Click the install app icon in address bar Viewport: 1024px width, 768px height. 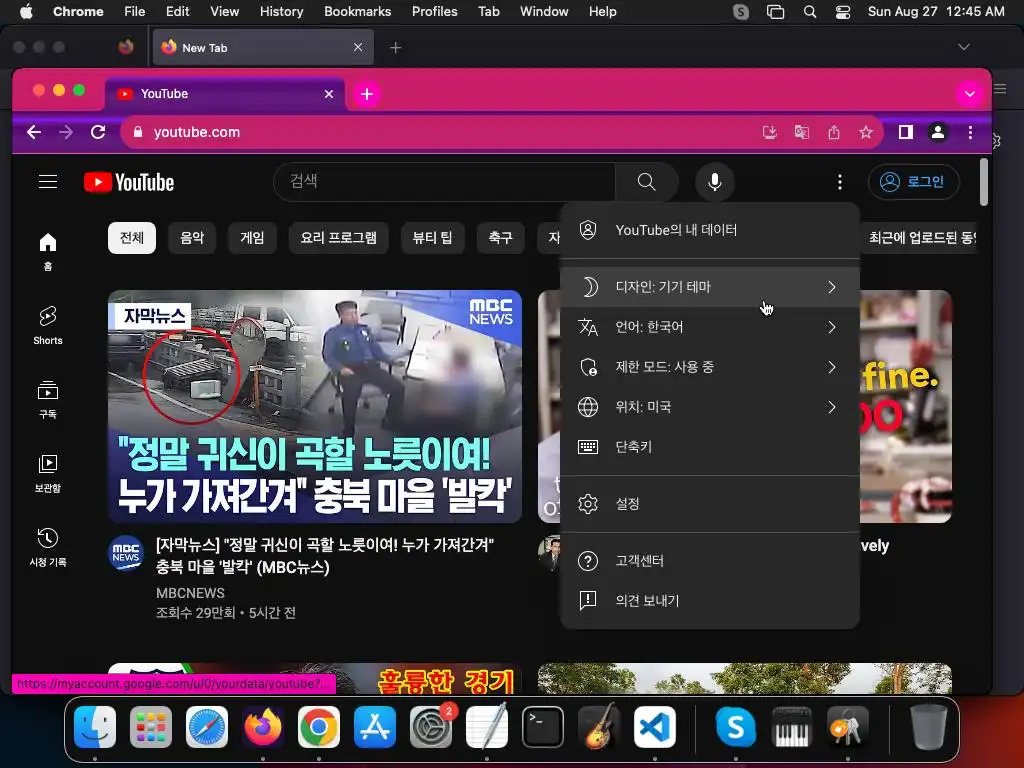point(770,133)
